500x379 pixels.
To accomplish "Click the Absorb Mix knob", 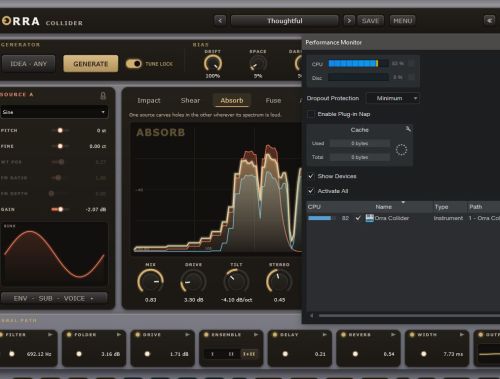I will click(151, 282).
